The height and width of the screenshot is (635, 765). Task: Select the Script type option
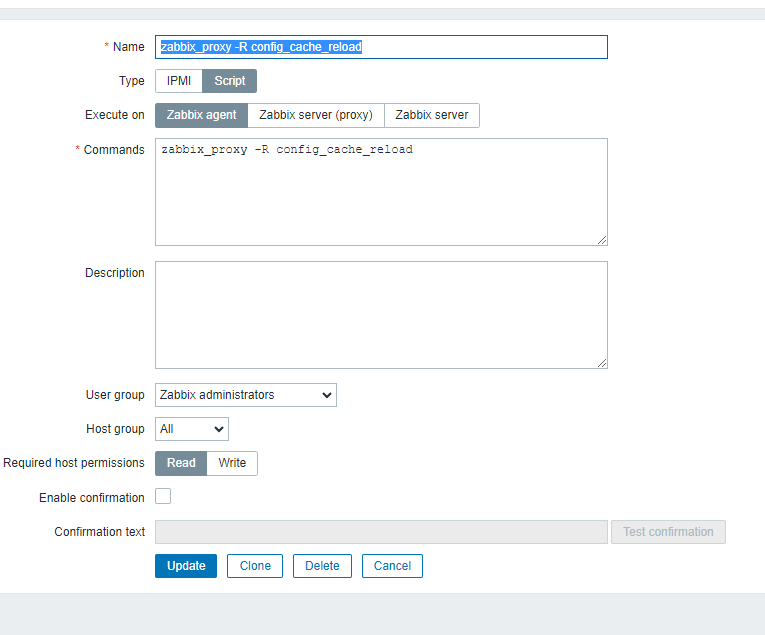(229, 81)
